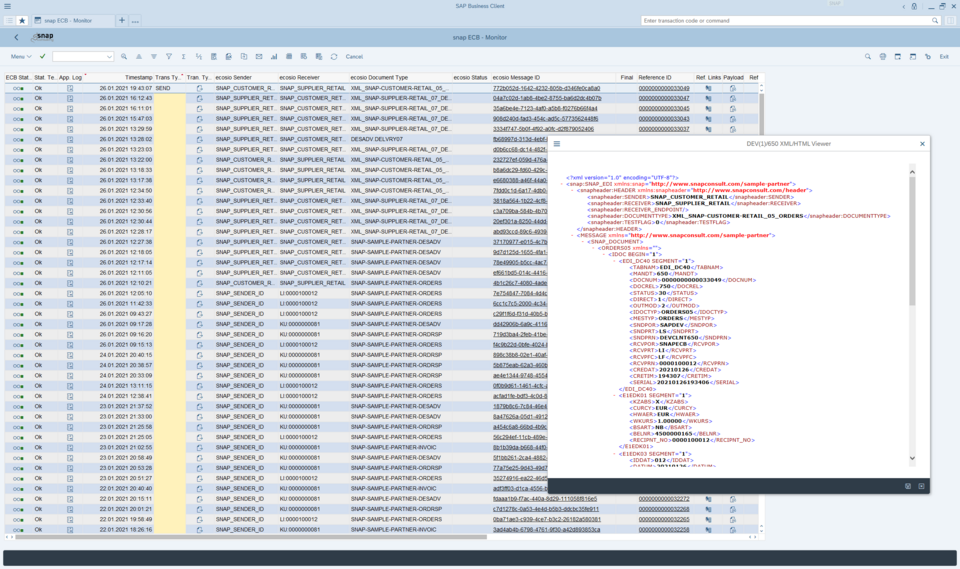Viewport: 960px width, 569px height.
Task: Select row with timestamp 22.01.2021 18:26:16
Action: (381, 529)
